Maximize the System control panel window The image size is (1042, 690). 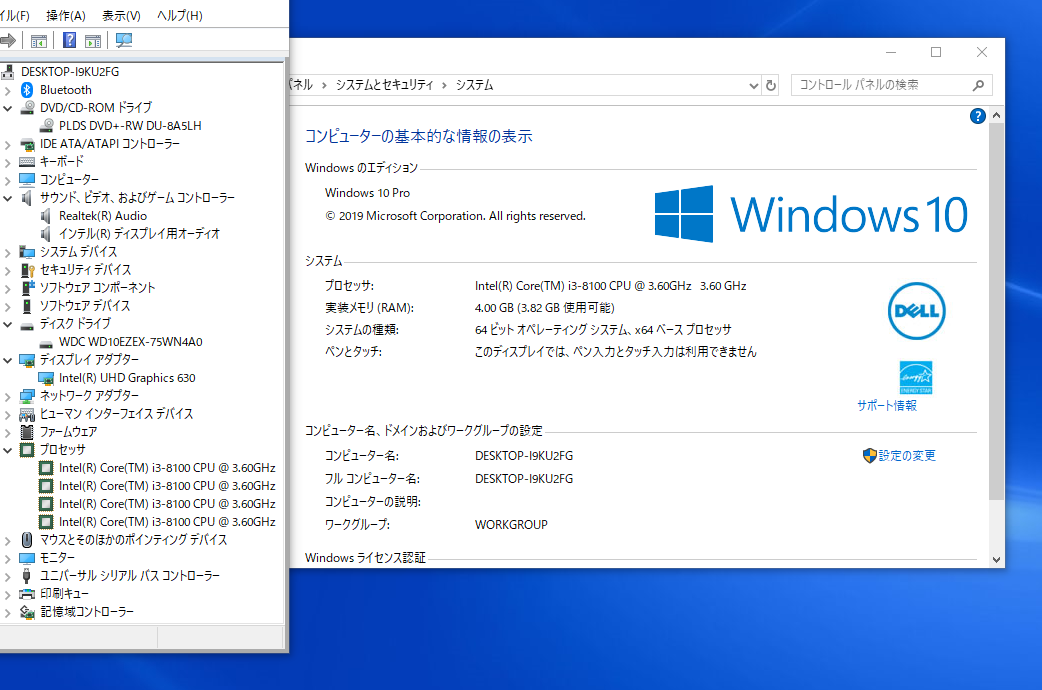click(936, 52)
